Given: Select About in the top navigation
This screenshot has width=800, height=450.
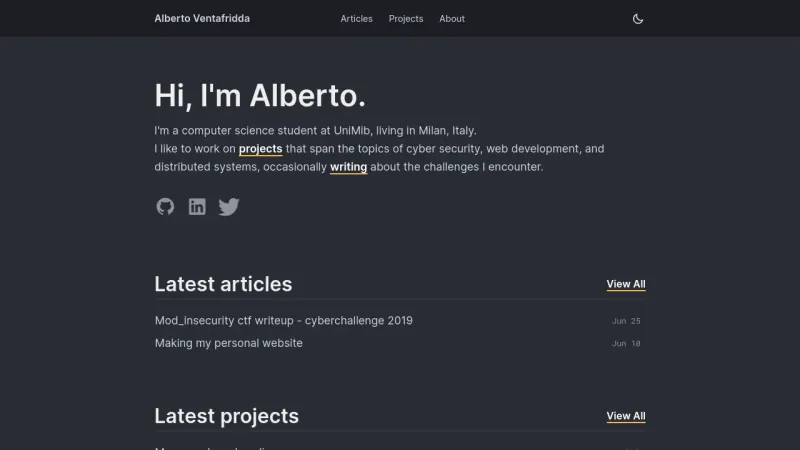Looking at the screenshot, I should [452, 18].
